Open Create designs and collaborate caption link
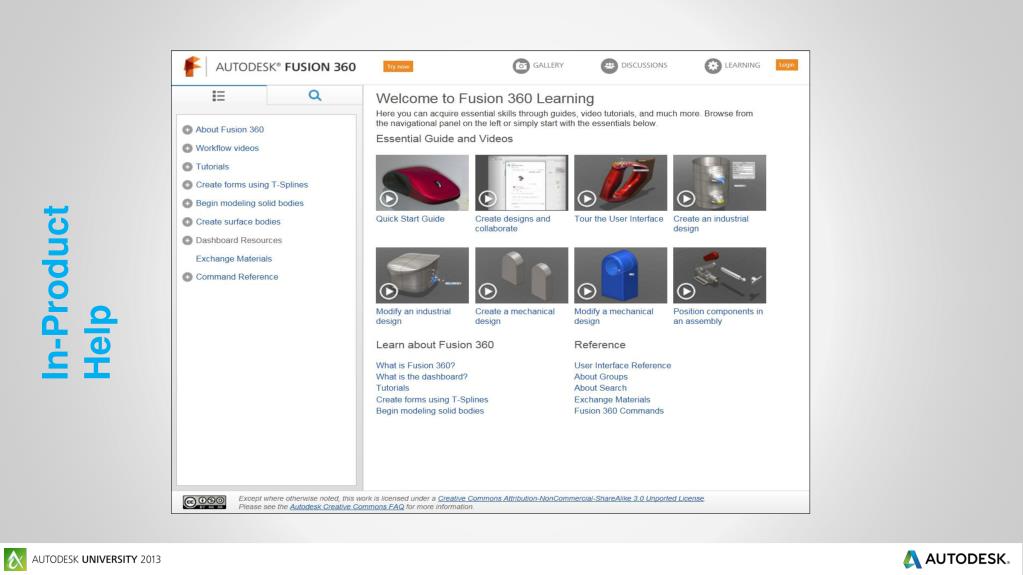The height and width of the screenshot is (575, 1023). point(513,224)
